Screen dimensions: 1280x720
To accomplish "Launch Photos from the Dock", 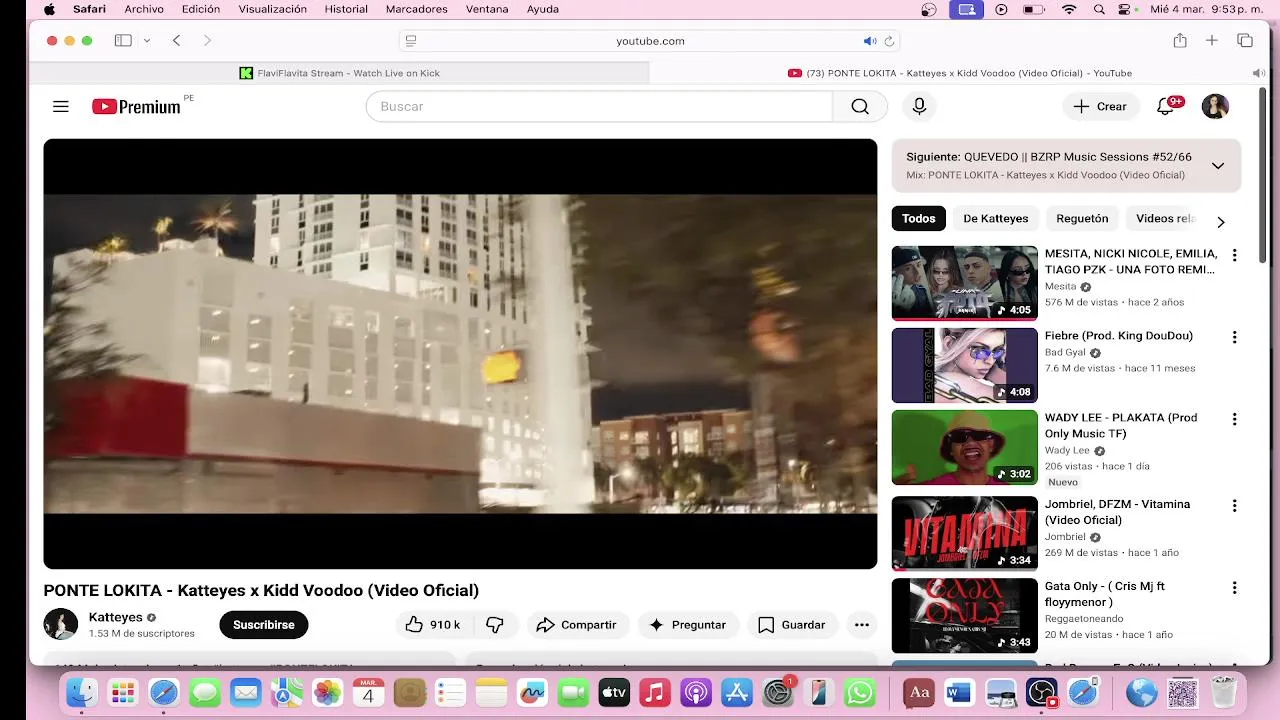I will pyautogui.click(x=327, y=692).
